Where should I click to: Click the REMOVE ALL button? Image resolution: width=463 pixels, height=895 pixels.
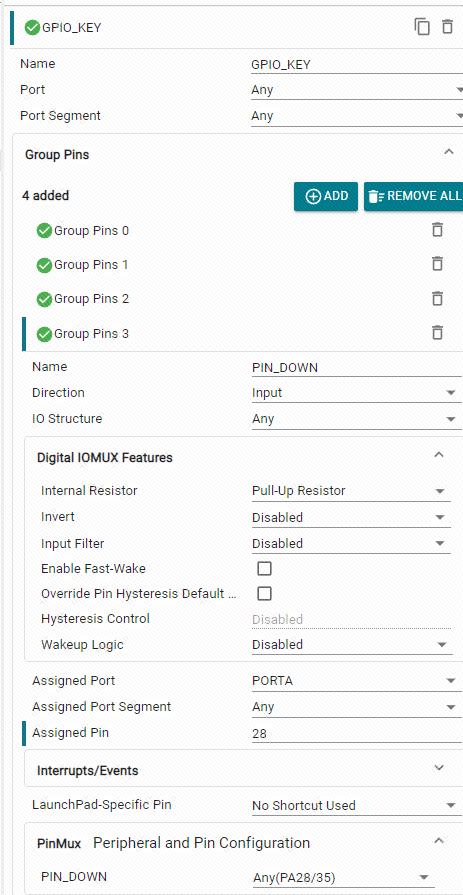pyautogui.click(x=413, y=196)
